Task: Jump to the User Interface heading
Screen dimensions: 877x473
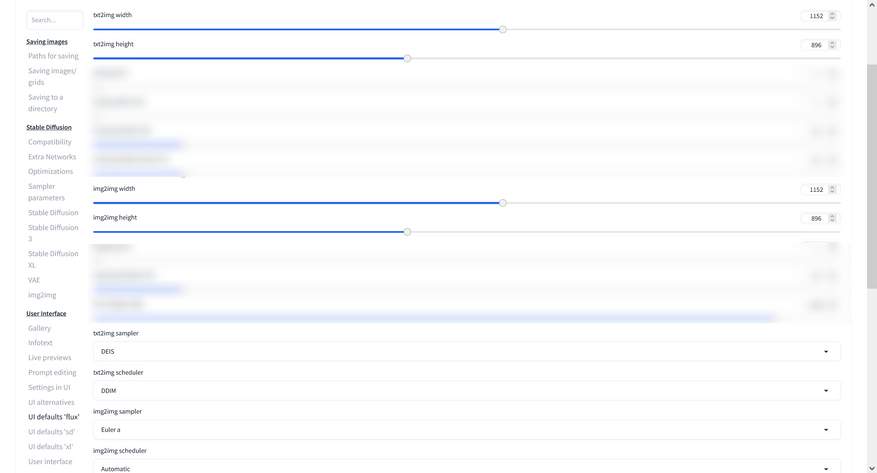Action: [x=46, y=314]
